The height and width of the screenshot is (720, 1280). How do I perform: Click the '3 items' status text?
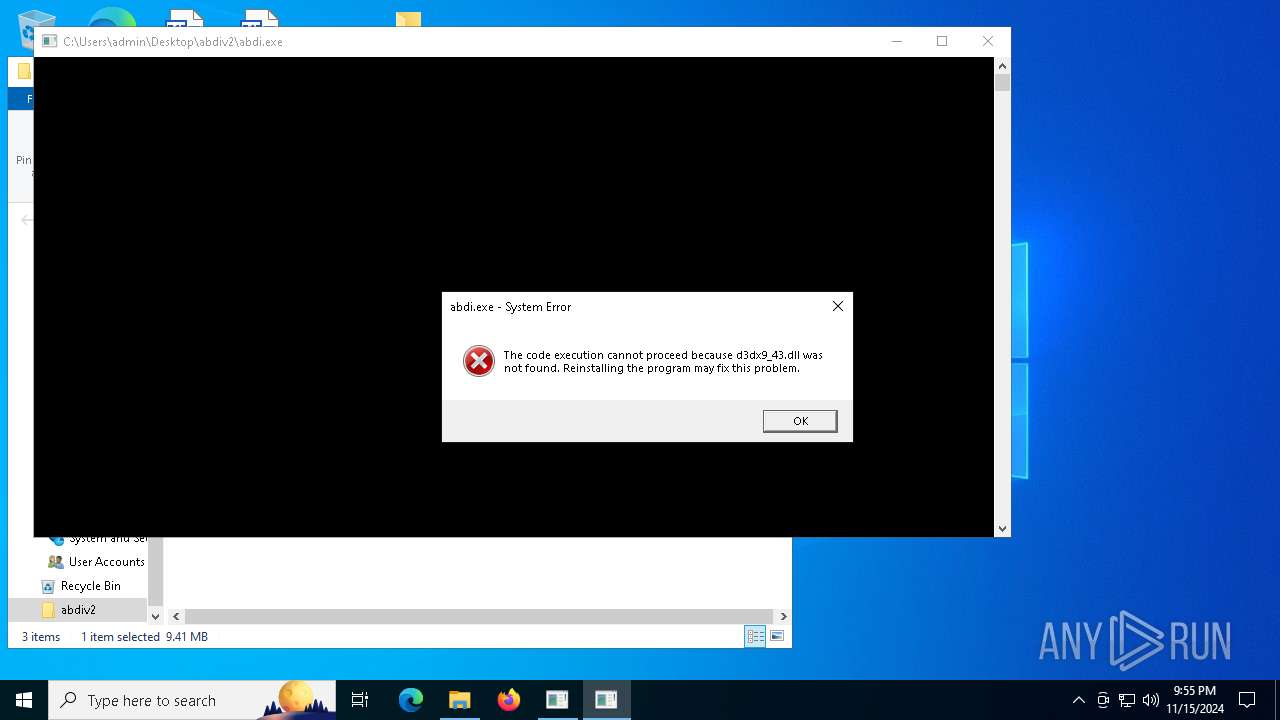(41, 637)
